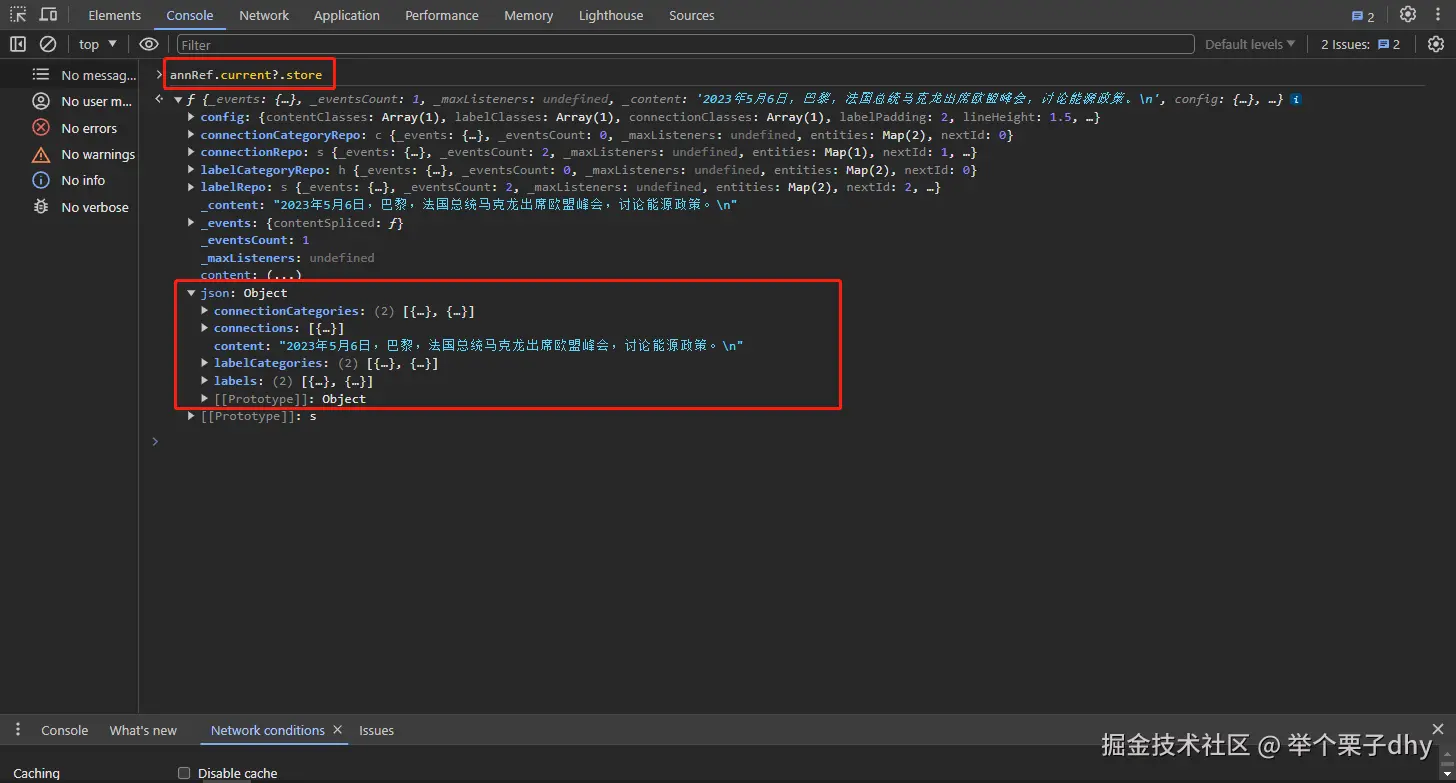The image size is (1456, 783).
Task: Toggle the console sidebar panel icon
Action: click(x=18, y=44)
